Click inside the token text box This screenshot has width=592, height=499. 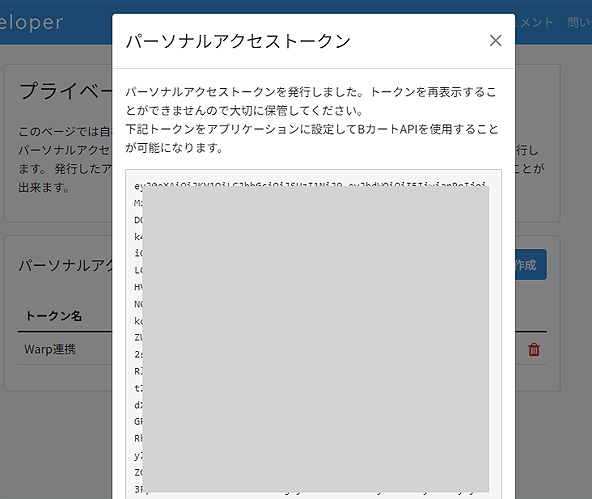313,334
